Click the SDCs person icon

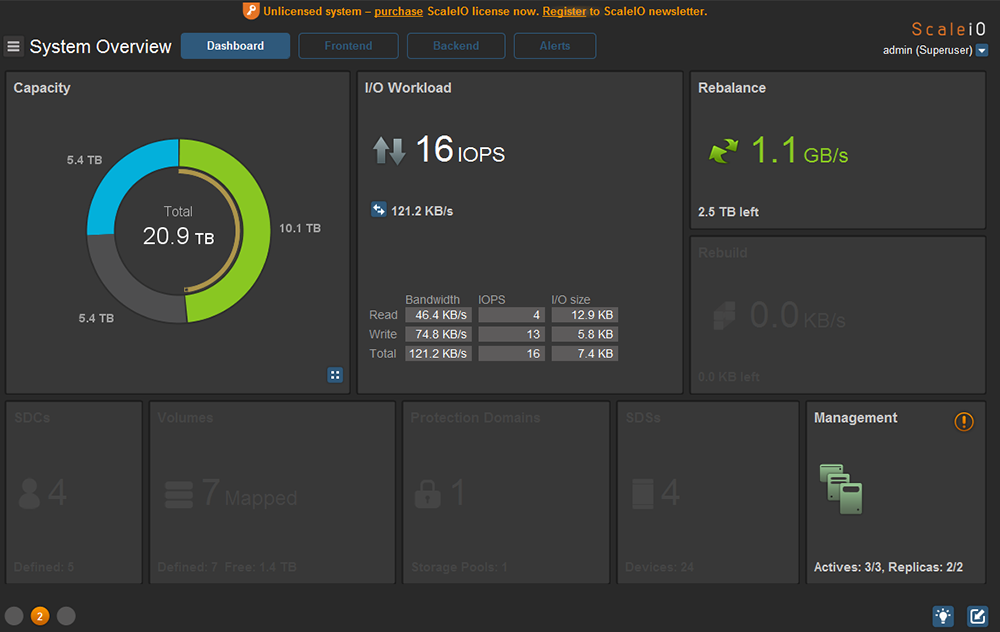click(29, 494)
